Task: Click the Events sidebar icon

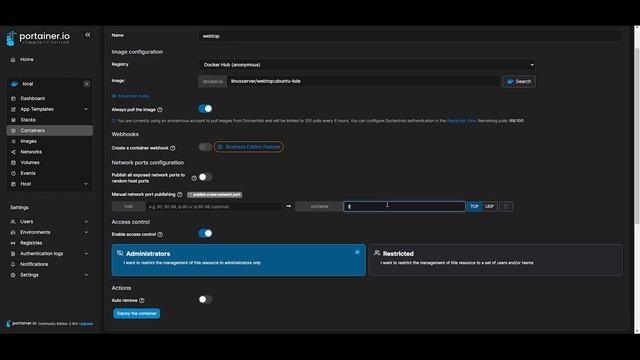Action: pos(13,173)
